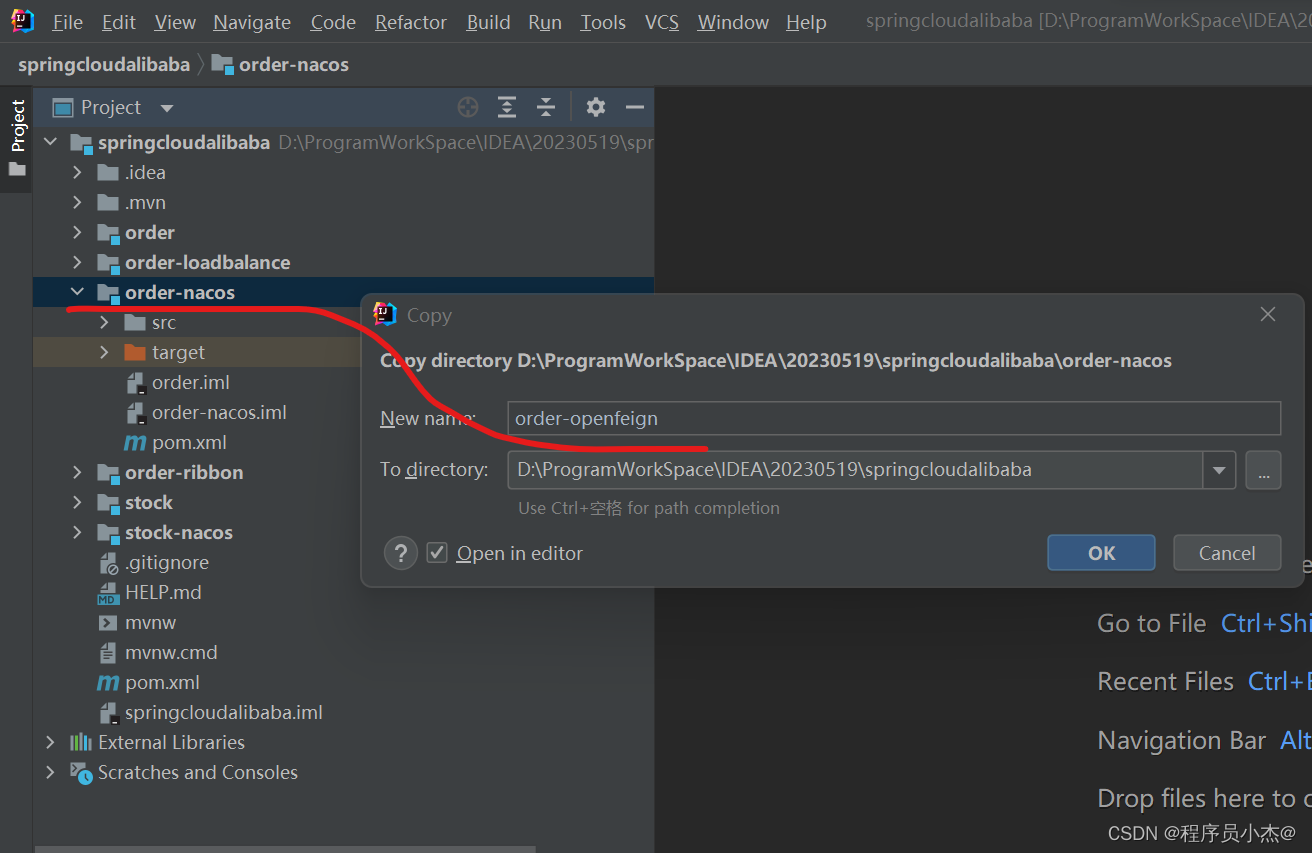Expand the .mvn folder

click(x=78, y=203)
